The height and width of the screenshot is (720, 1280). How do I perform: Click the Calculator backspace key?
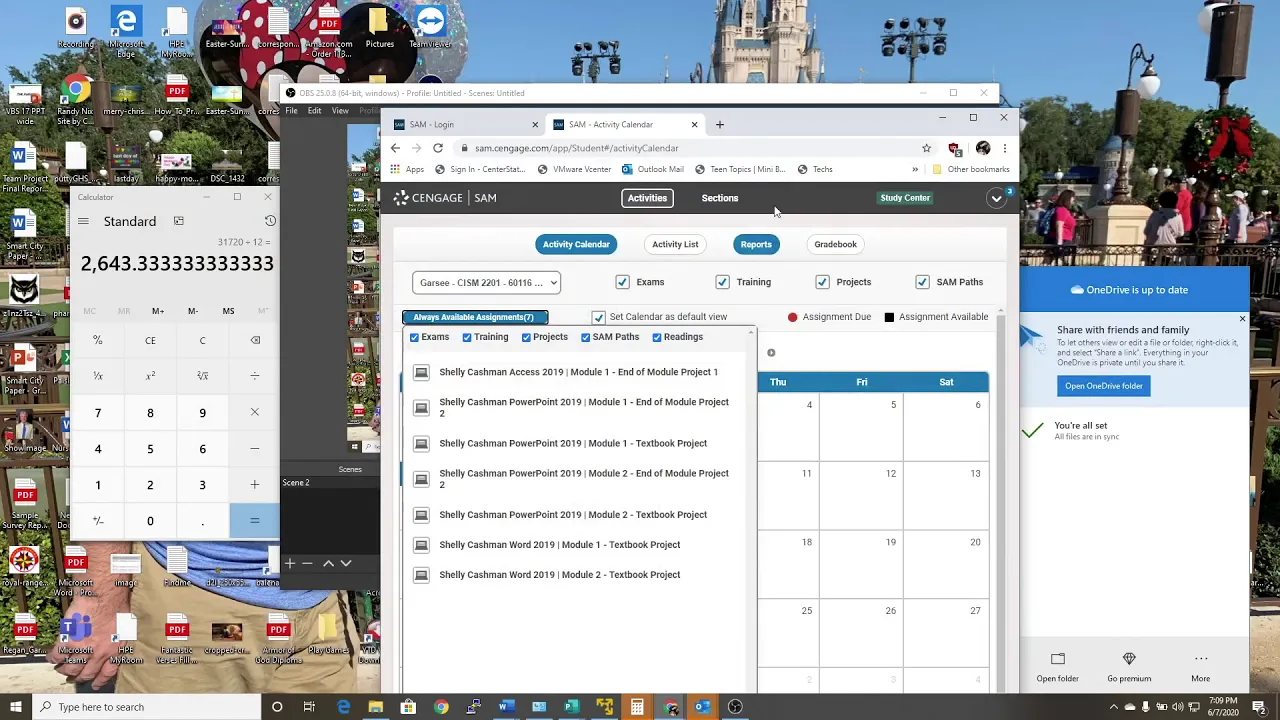coord(255,340)
